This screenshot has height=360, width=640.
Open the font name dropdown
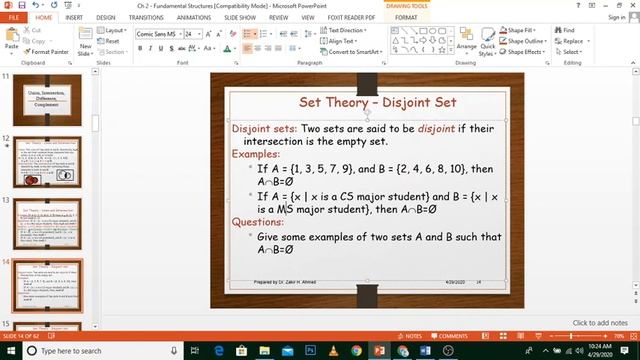coord(180,34)
